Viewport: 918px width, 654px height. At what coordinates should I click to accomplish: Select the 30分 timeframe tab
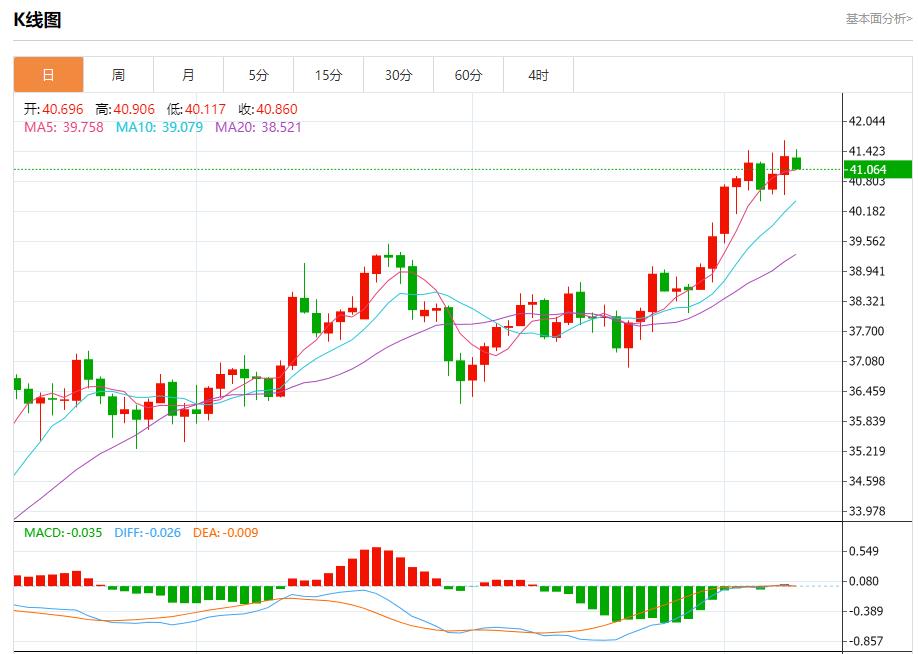tap(397, 74)
